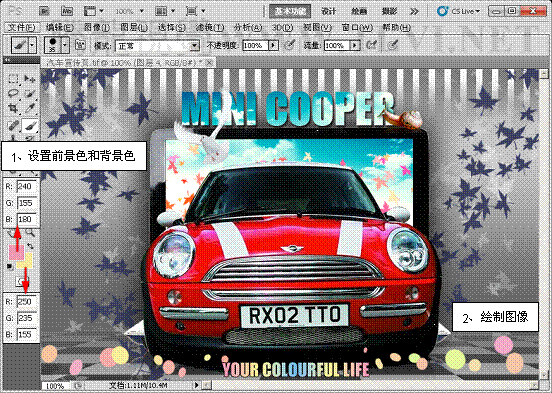Click the horizontal scrollbar left arrow

pos(208,386)
